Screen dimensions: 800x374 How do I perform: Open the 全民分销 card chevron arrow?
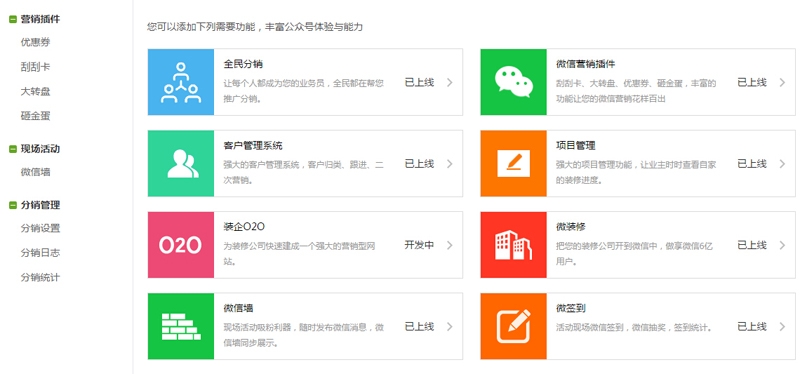(449, 82)
